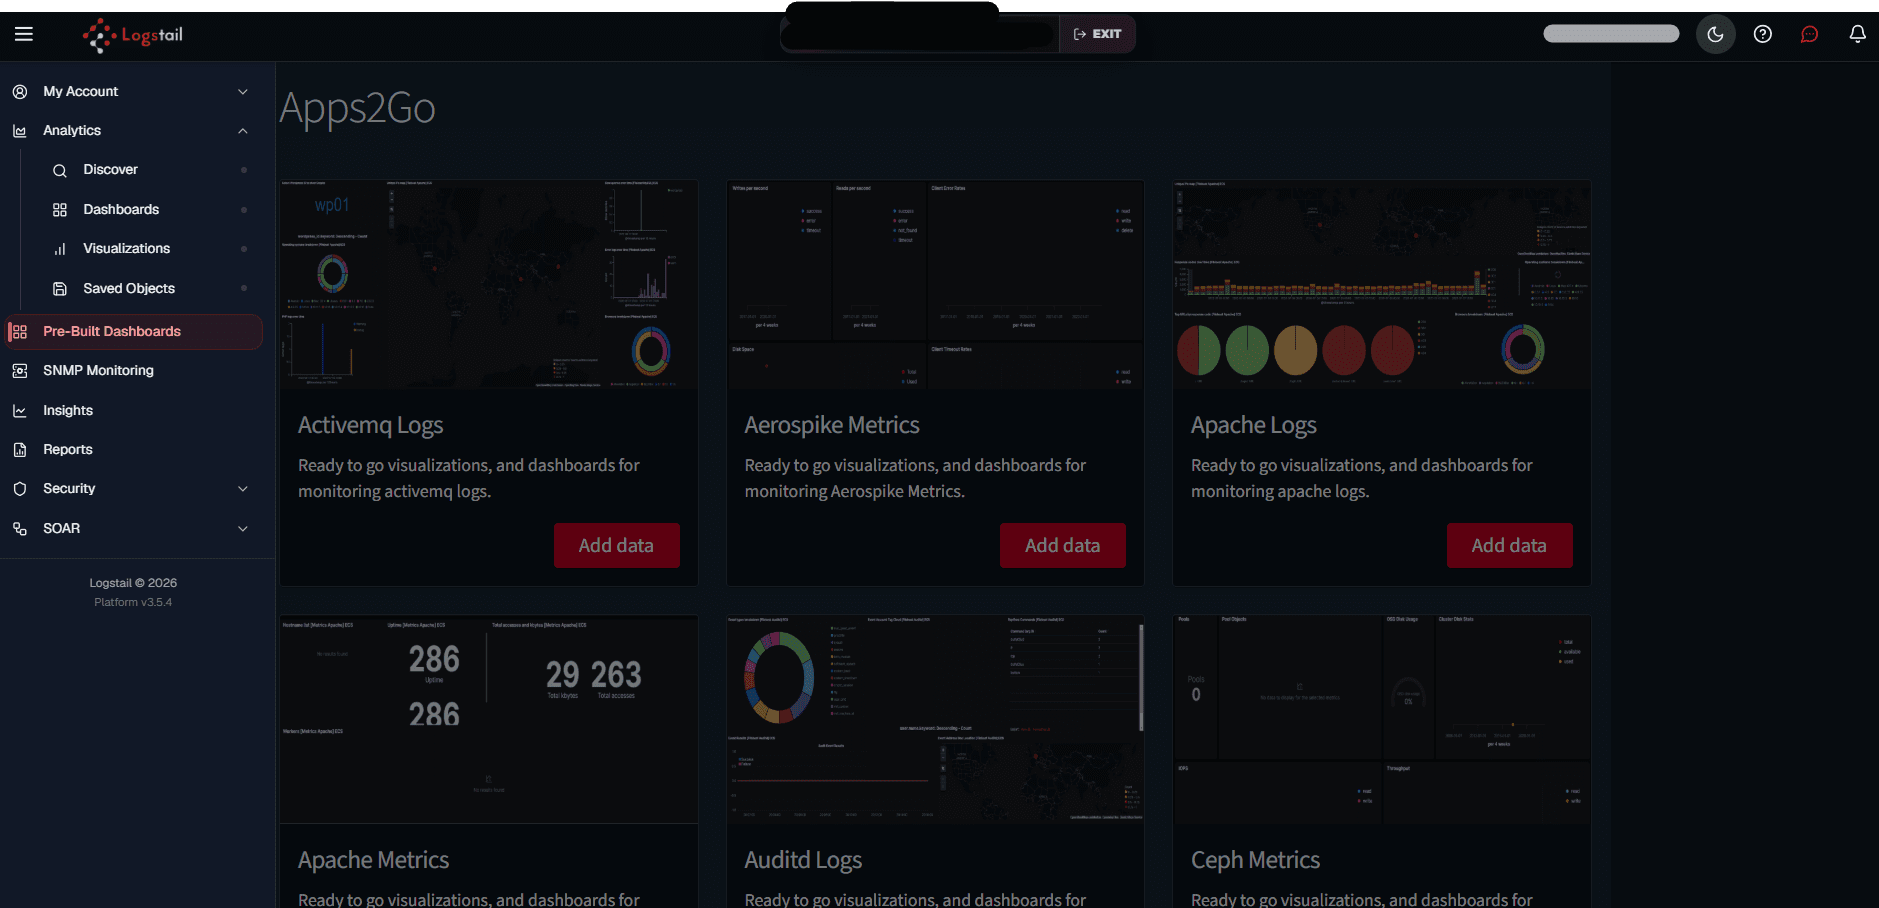Open the Aerospike Metrics dashboard thumbnail
1879x908 pixels.
coord(935,285)
